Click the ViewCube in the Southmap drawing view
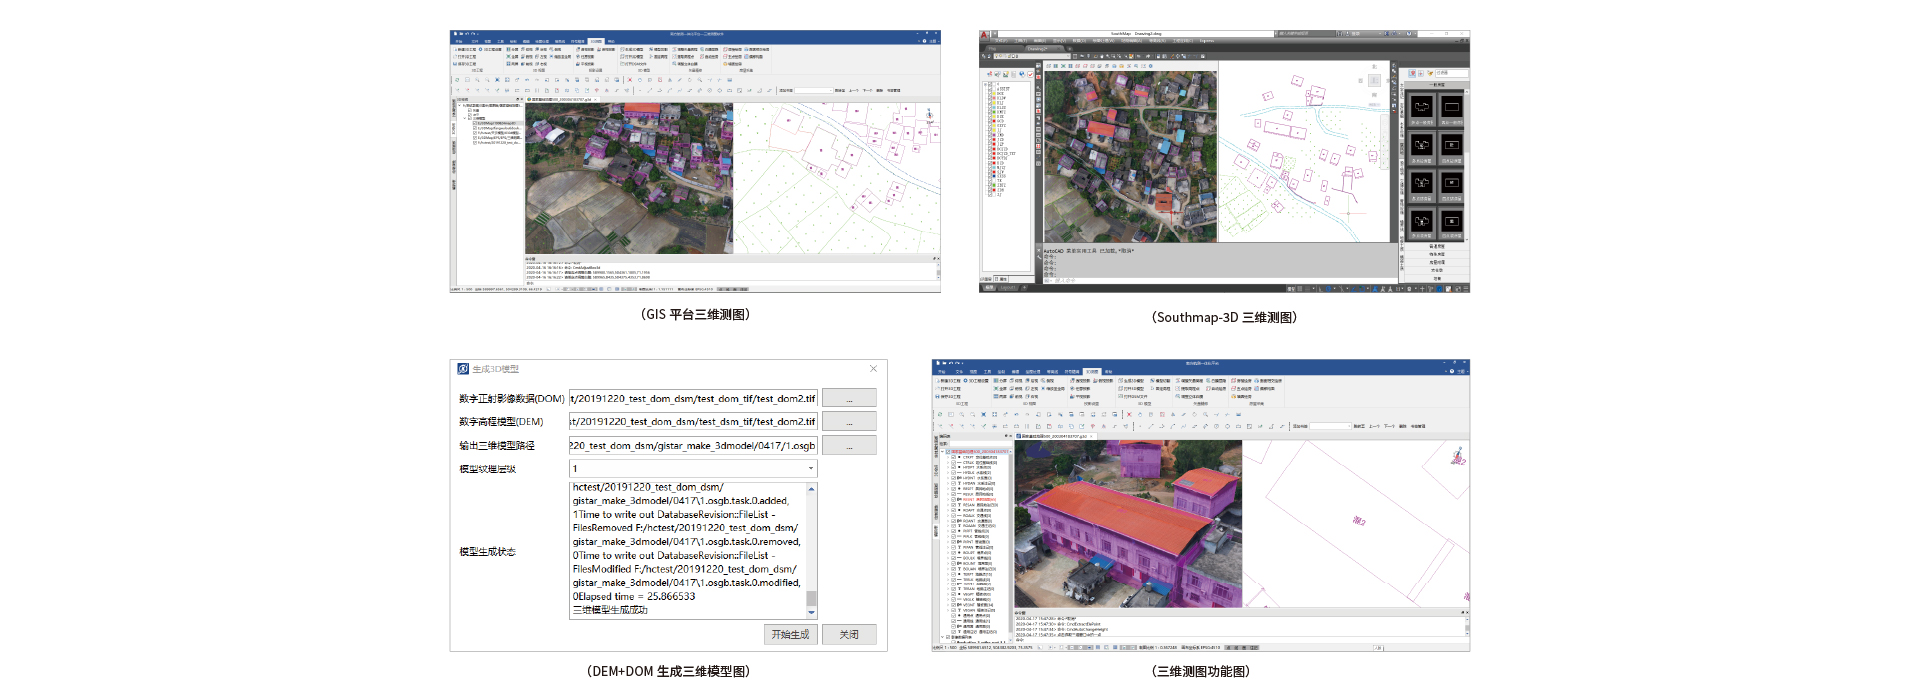Viewport: 1920px width, 700px height. click(1375, 80)
